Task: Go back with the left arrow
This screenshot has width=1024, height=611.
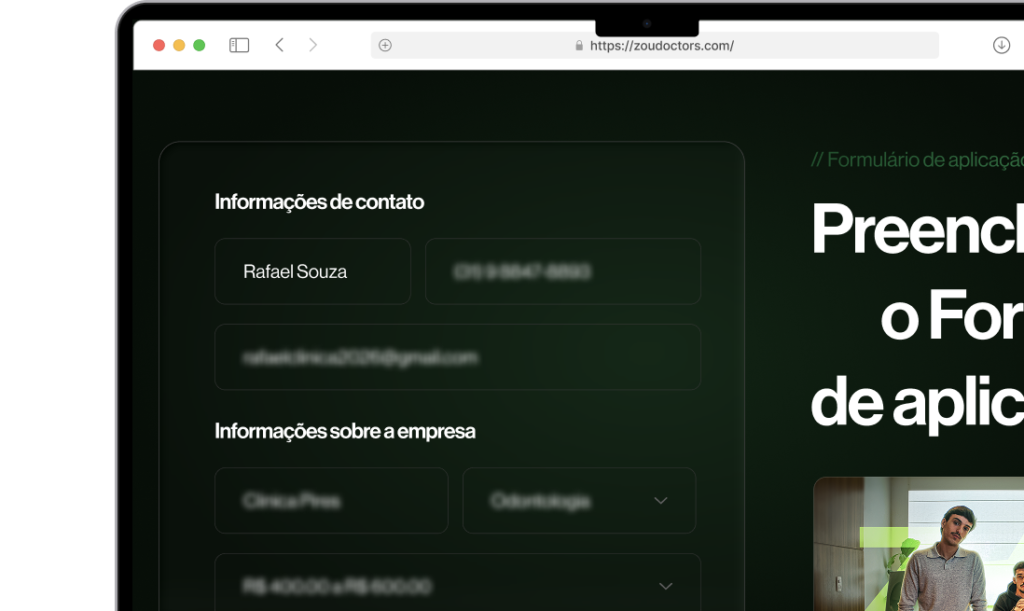Action: point(280,45)
